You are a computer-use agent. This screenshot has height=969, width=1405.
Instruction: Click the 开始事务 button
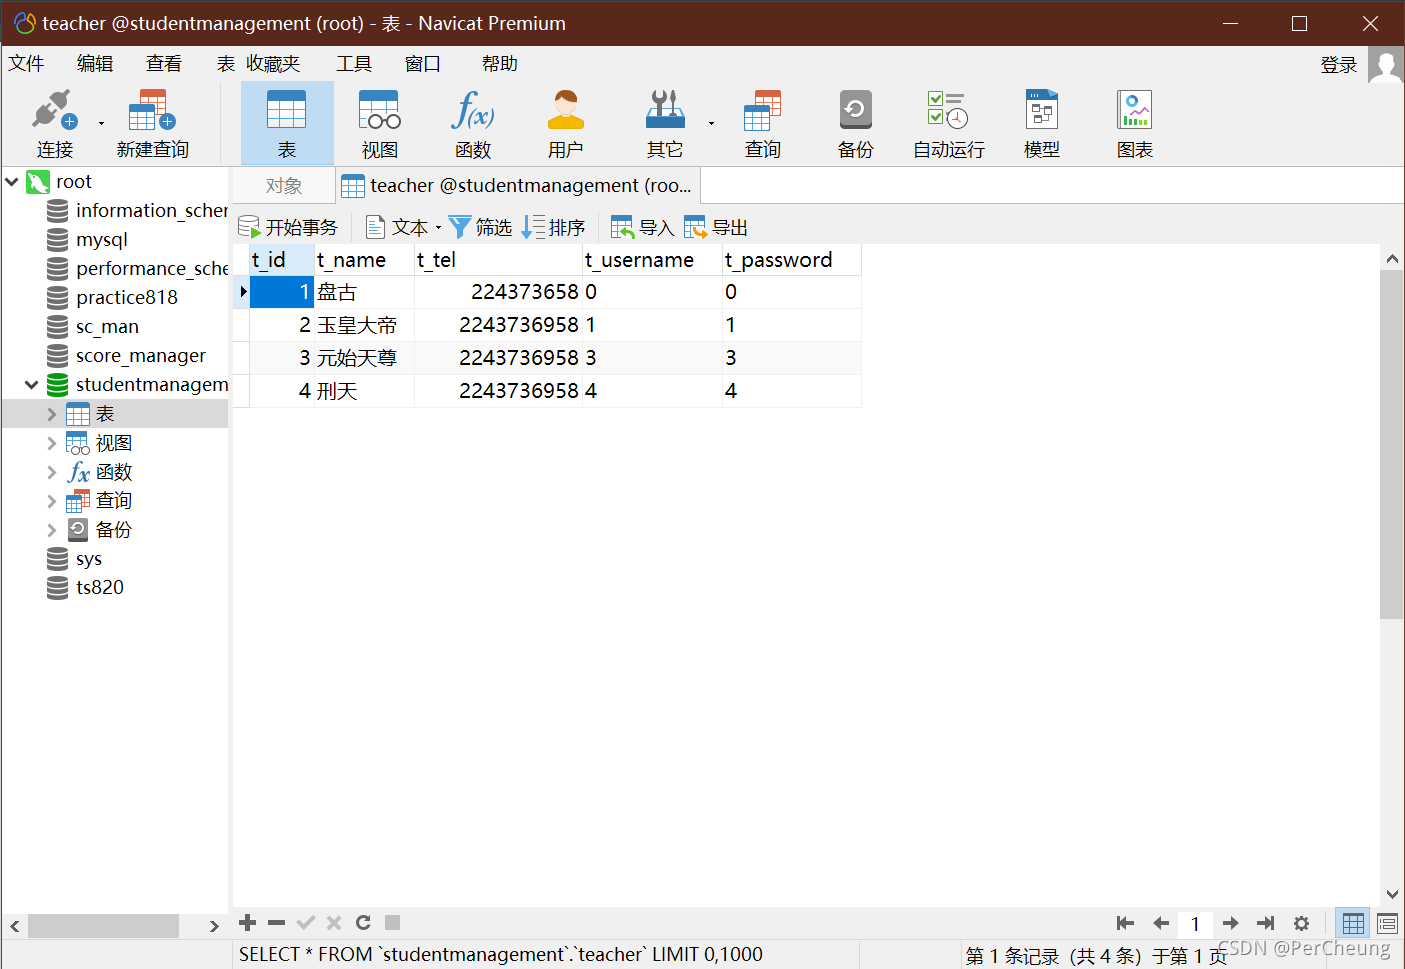[x=289, y=228]
